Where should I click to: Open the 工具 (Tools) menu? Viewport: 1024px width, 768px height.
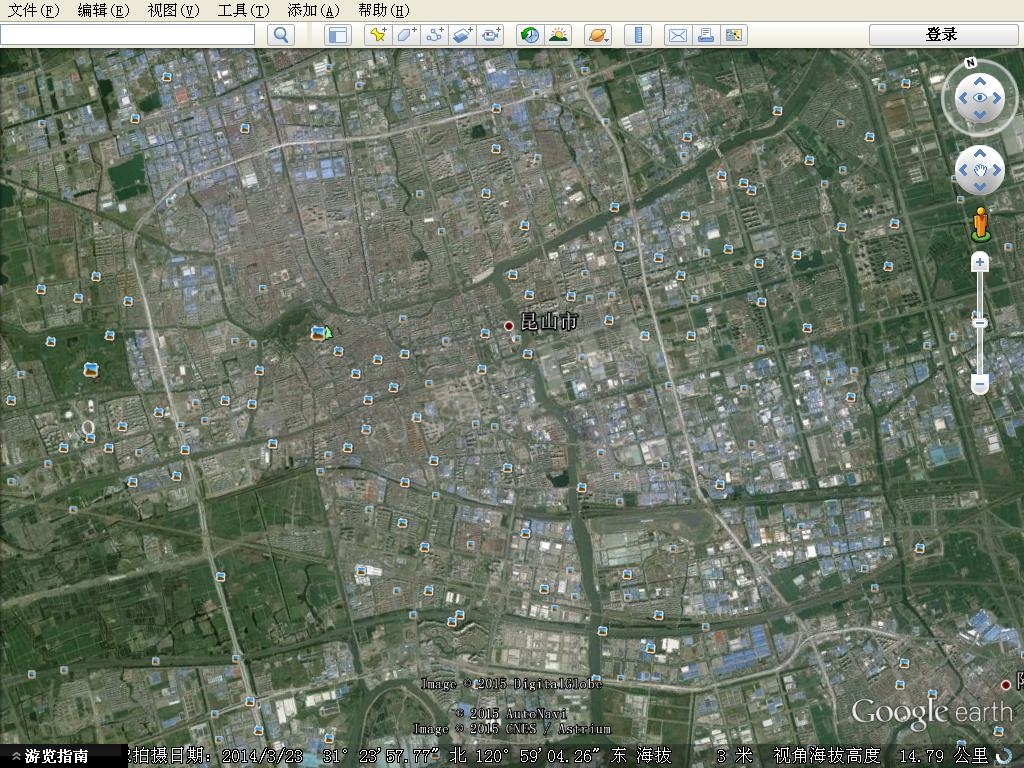(x=243, y=10)
